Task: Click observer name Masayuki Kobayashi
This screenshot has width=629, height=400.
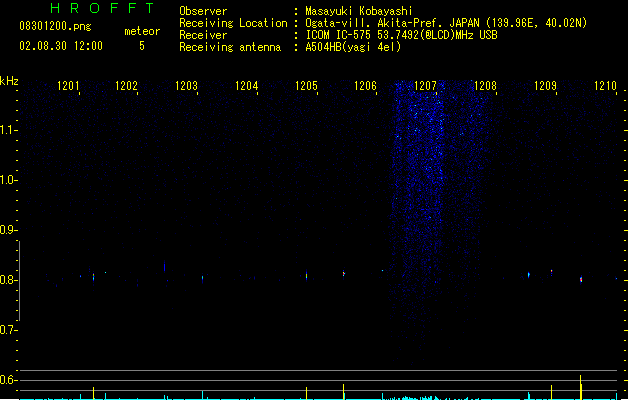Action: (x=359, y=11)
